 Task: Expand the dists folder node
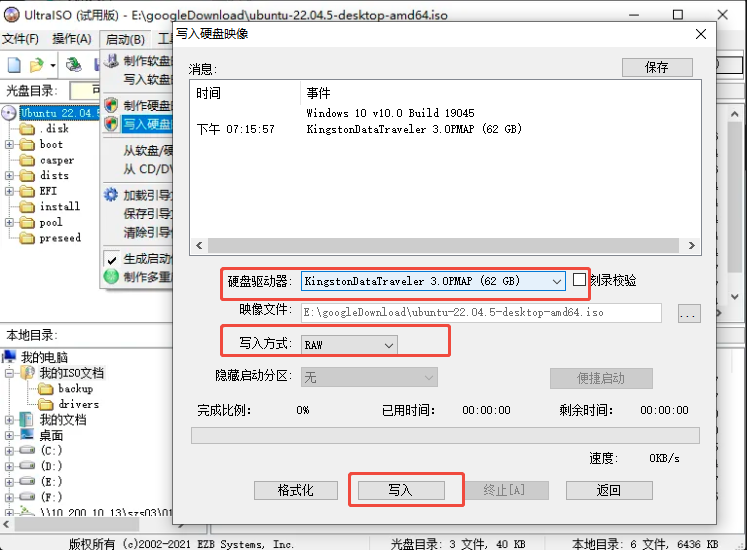click(x=9, y=175)
